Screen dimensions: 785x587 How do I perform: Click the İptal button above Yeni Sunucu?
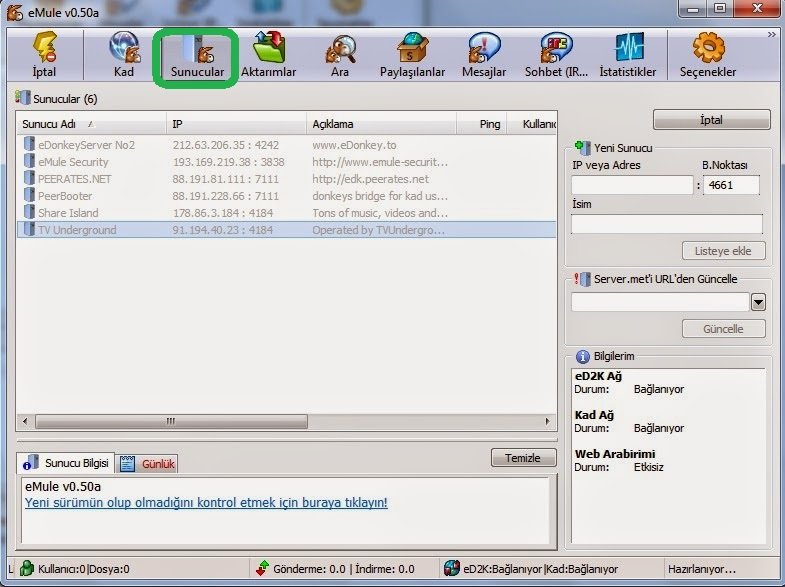711,120
